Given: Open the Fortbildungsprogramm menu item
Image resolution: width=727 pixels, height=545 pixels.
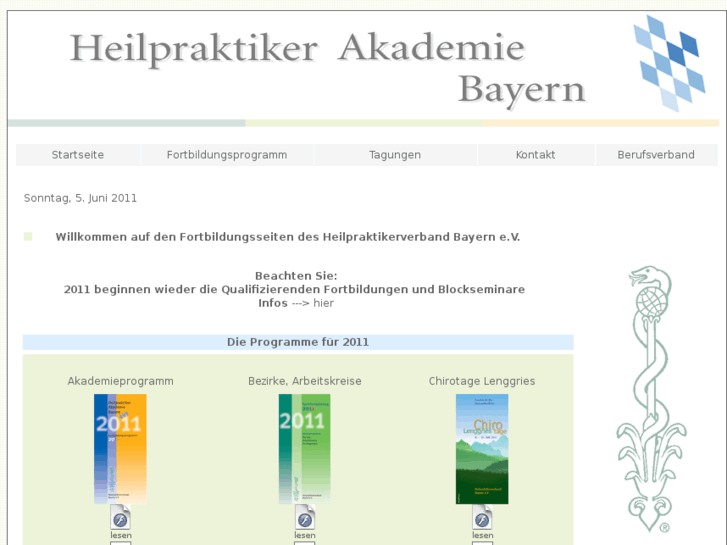Looking at the screenshot, I should click(227, 155).
